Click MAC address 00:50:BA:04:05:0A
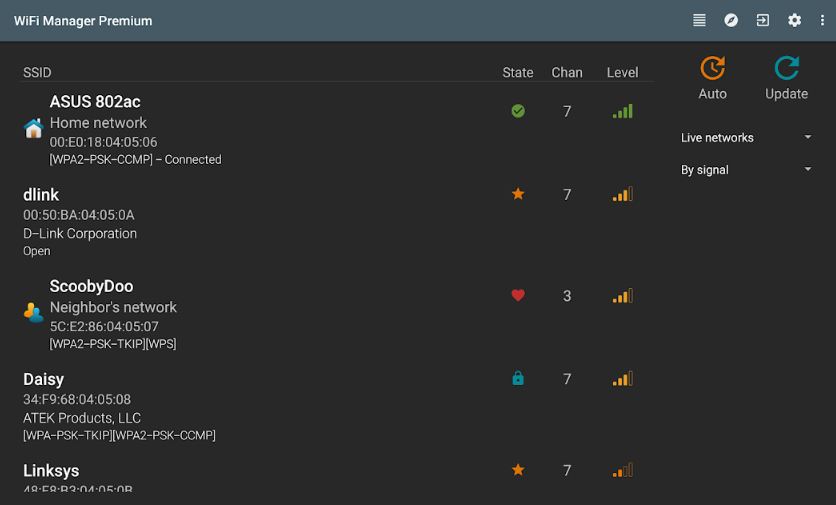This screenshot has width=836, height=505. 78,214
